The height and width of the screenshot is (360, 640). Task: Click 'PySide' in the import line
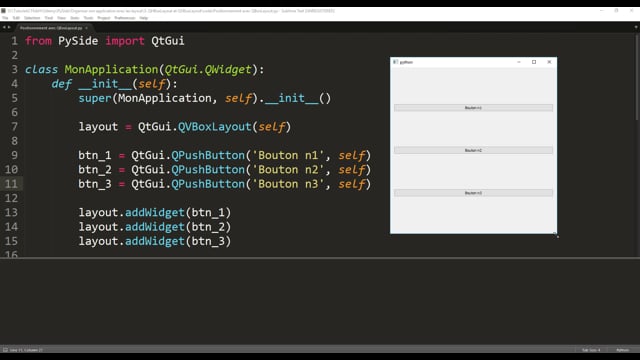coord(78,41)
